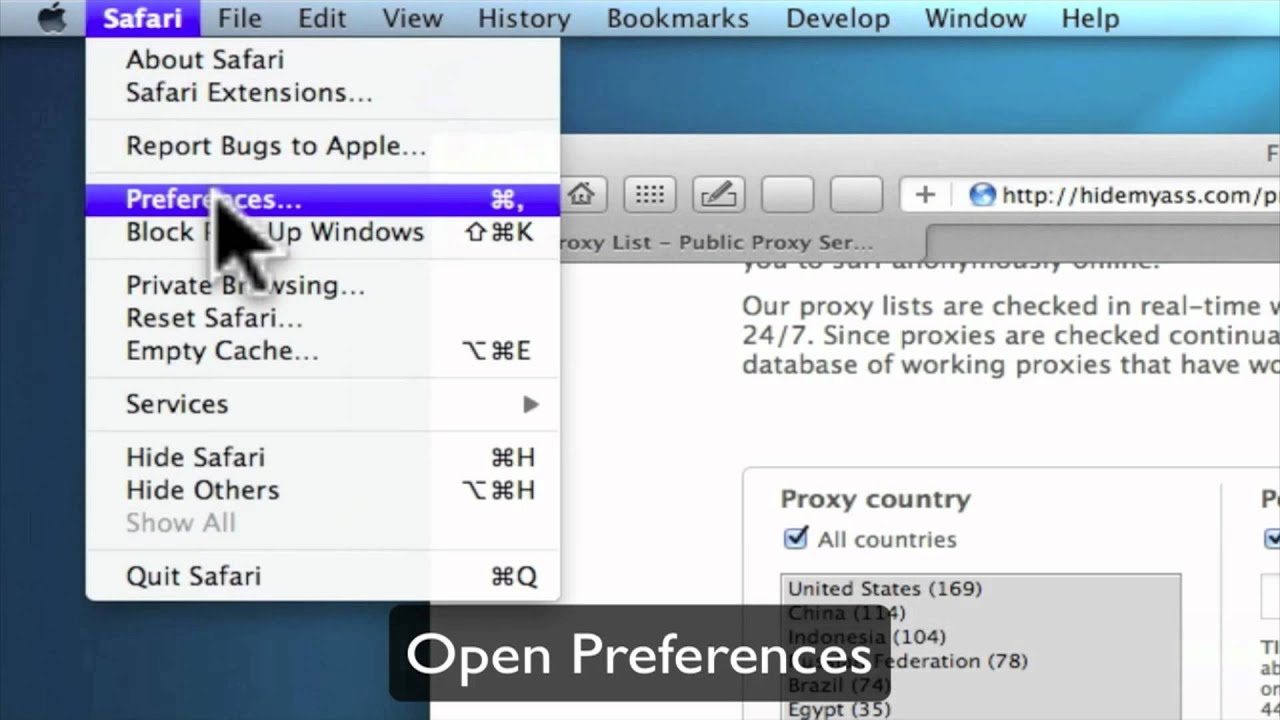The width and height of the screenshot is (1280, 720).
Task: Open the View menu
Action: [412, 18]
